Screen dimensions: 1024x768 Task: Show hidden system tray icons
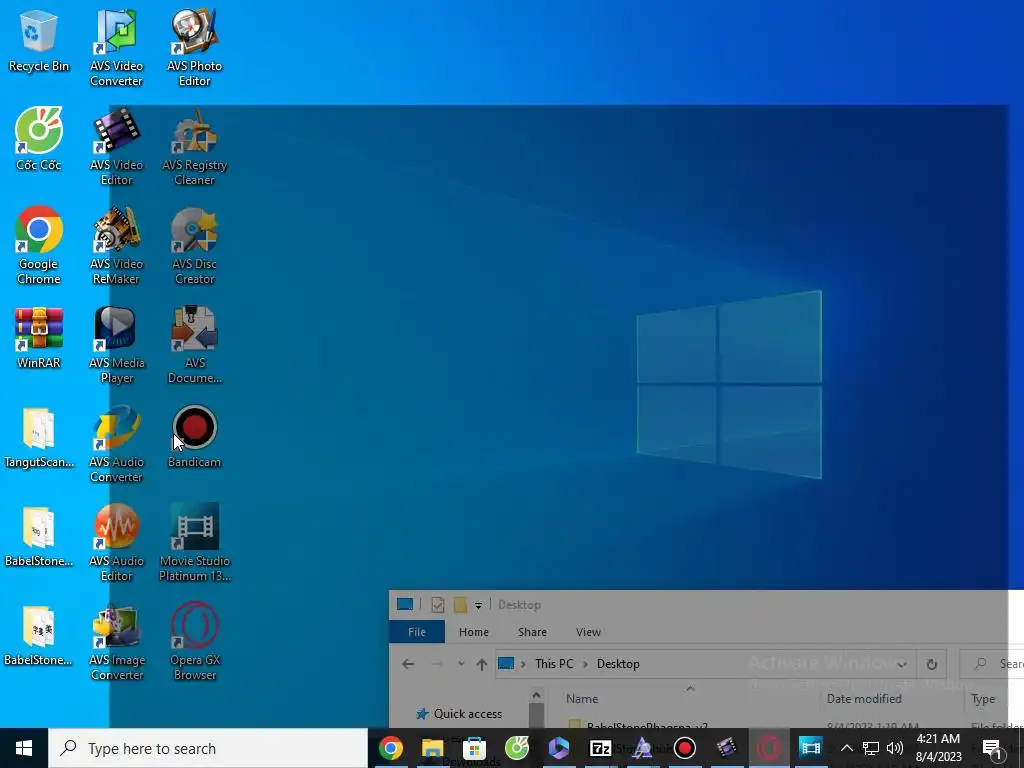[846, 748]
